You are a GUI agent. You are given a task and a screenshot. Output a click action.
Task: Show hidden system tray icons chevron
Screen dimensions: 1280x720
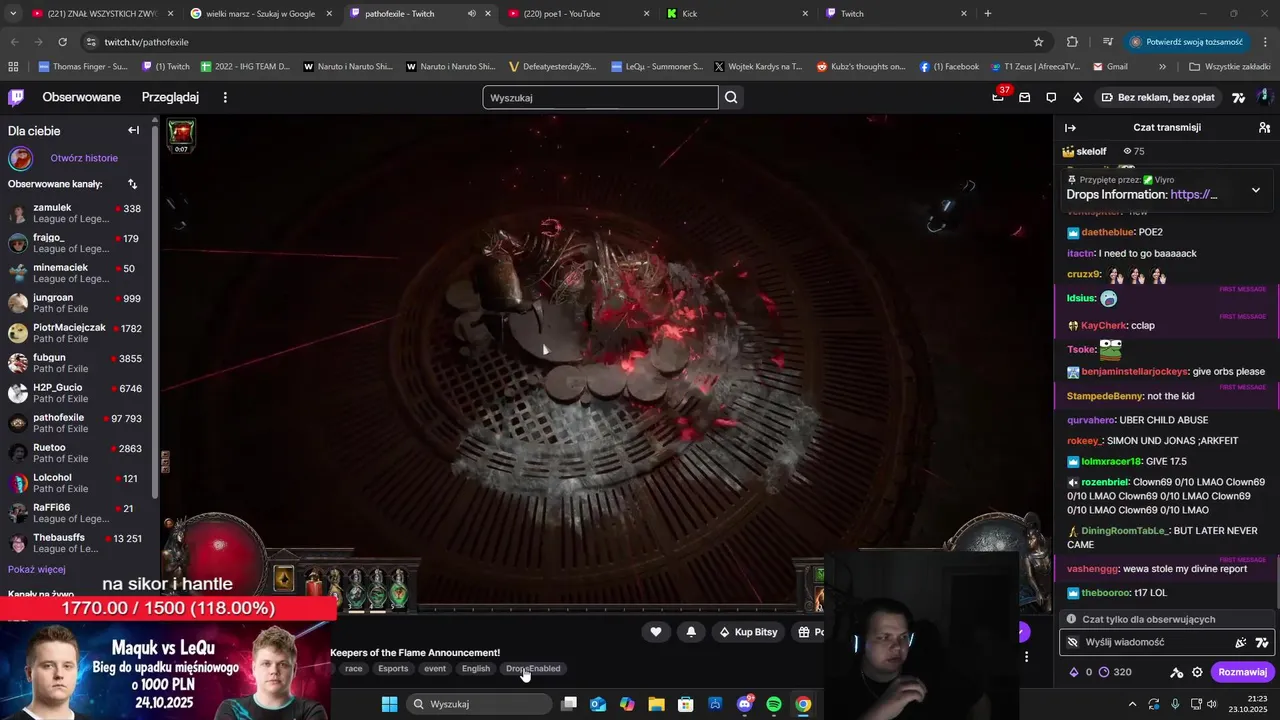pos(1132,704)
